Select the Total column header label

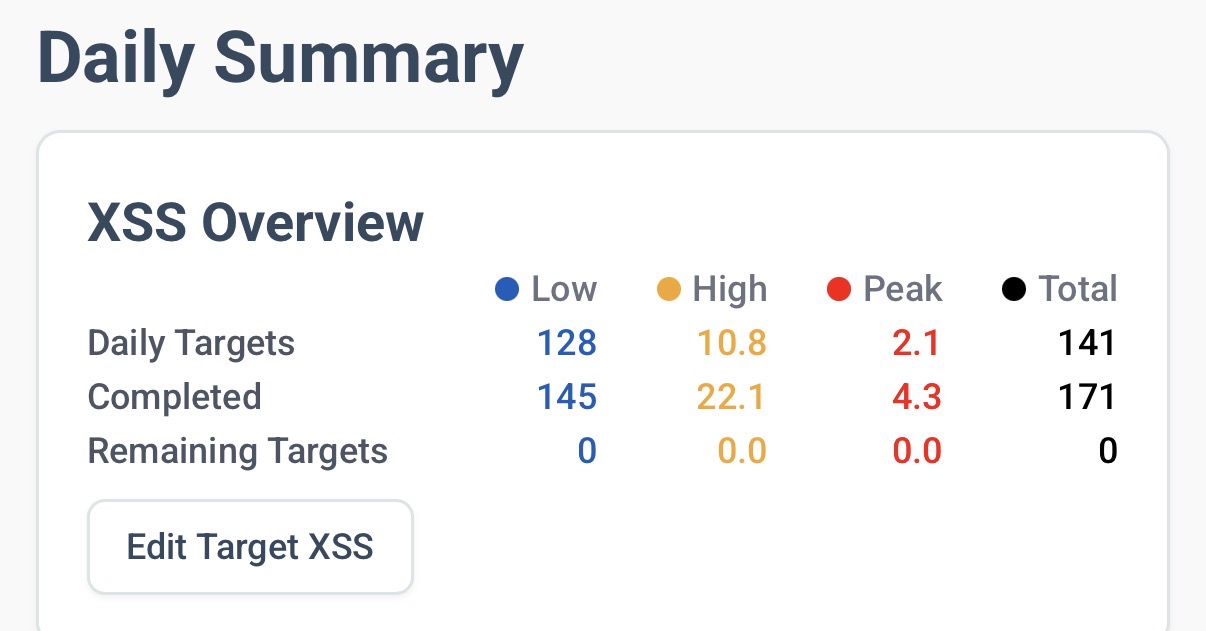tap(1078, 290)
